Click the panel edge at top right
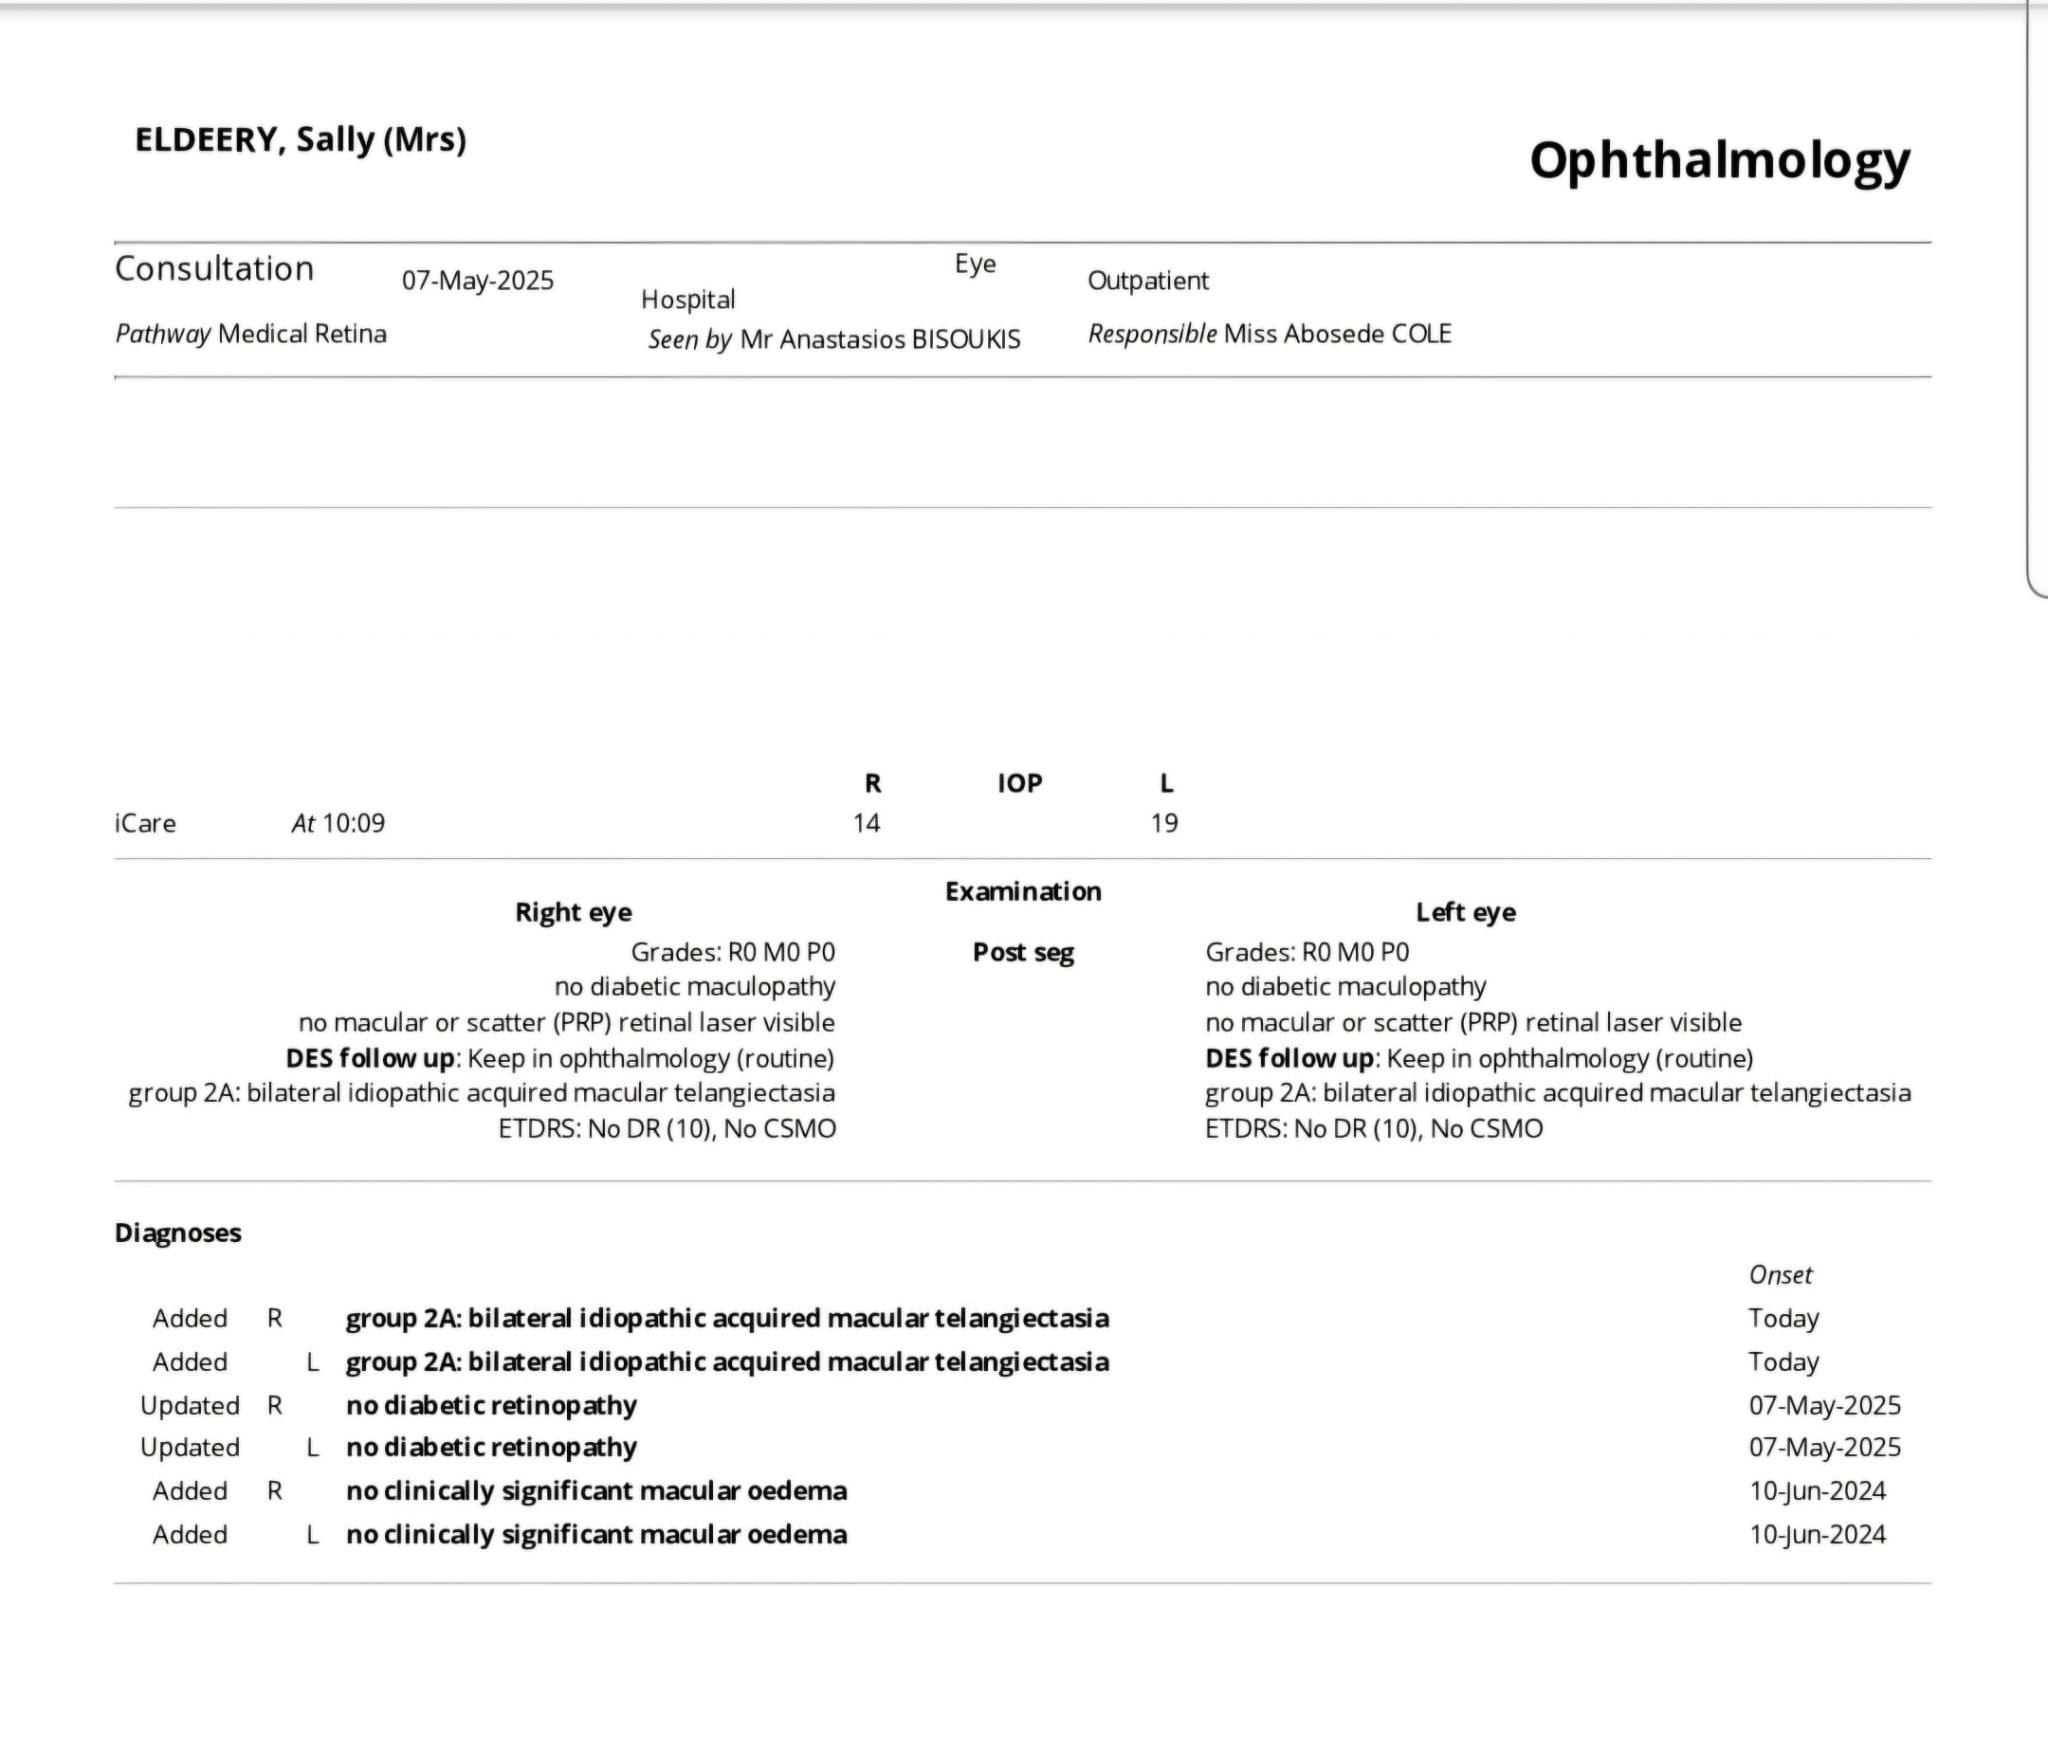The image size is (2048, 1748). (x=2036, y=300)
